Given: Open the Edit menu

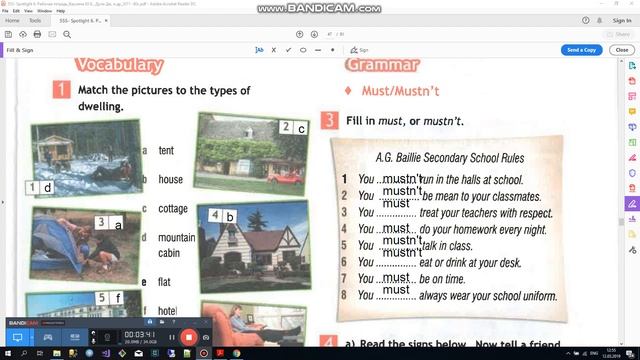Looking at the screenshot, I should pyautogui.click(x=16, y=11).
